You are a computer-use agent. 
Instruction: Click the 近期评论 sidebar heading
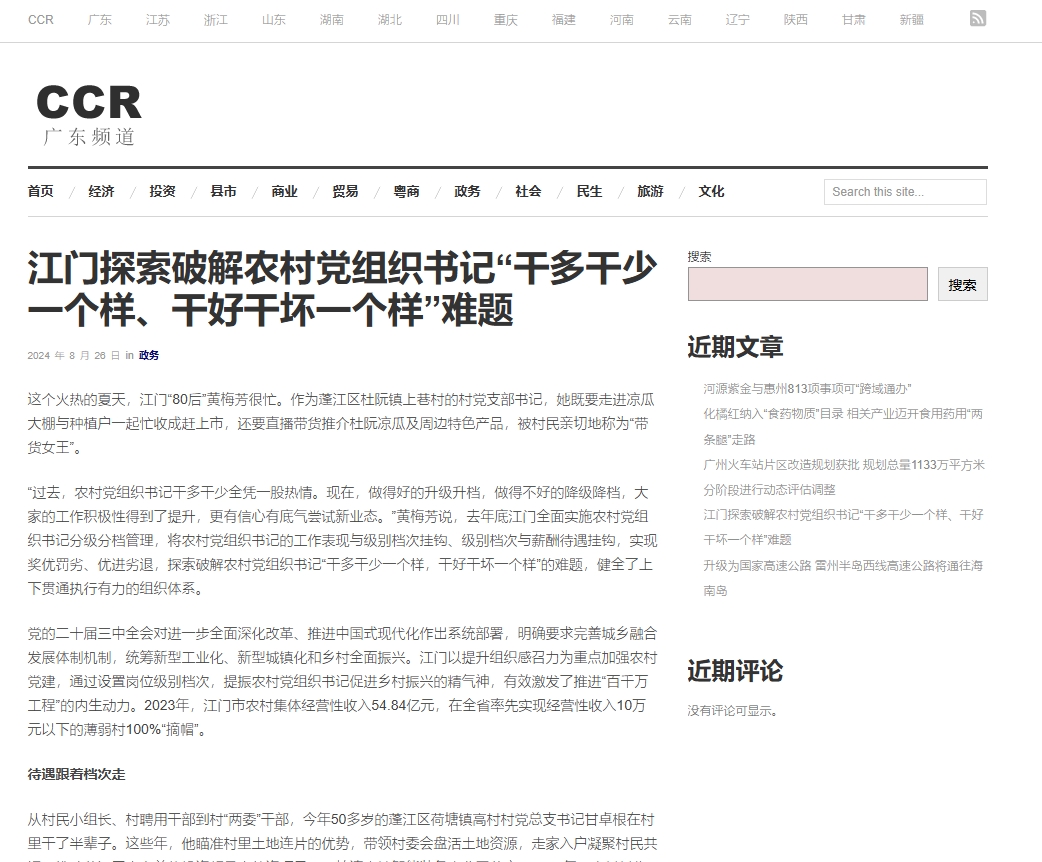click(735, 671)
